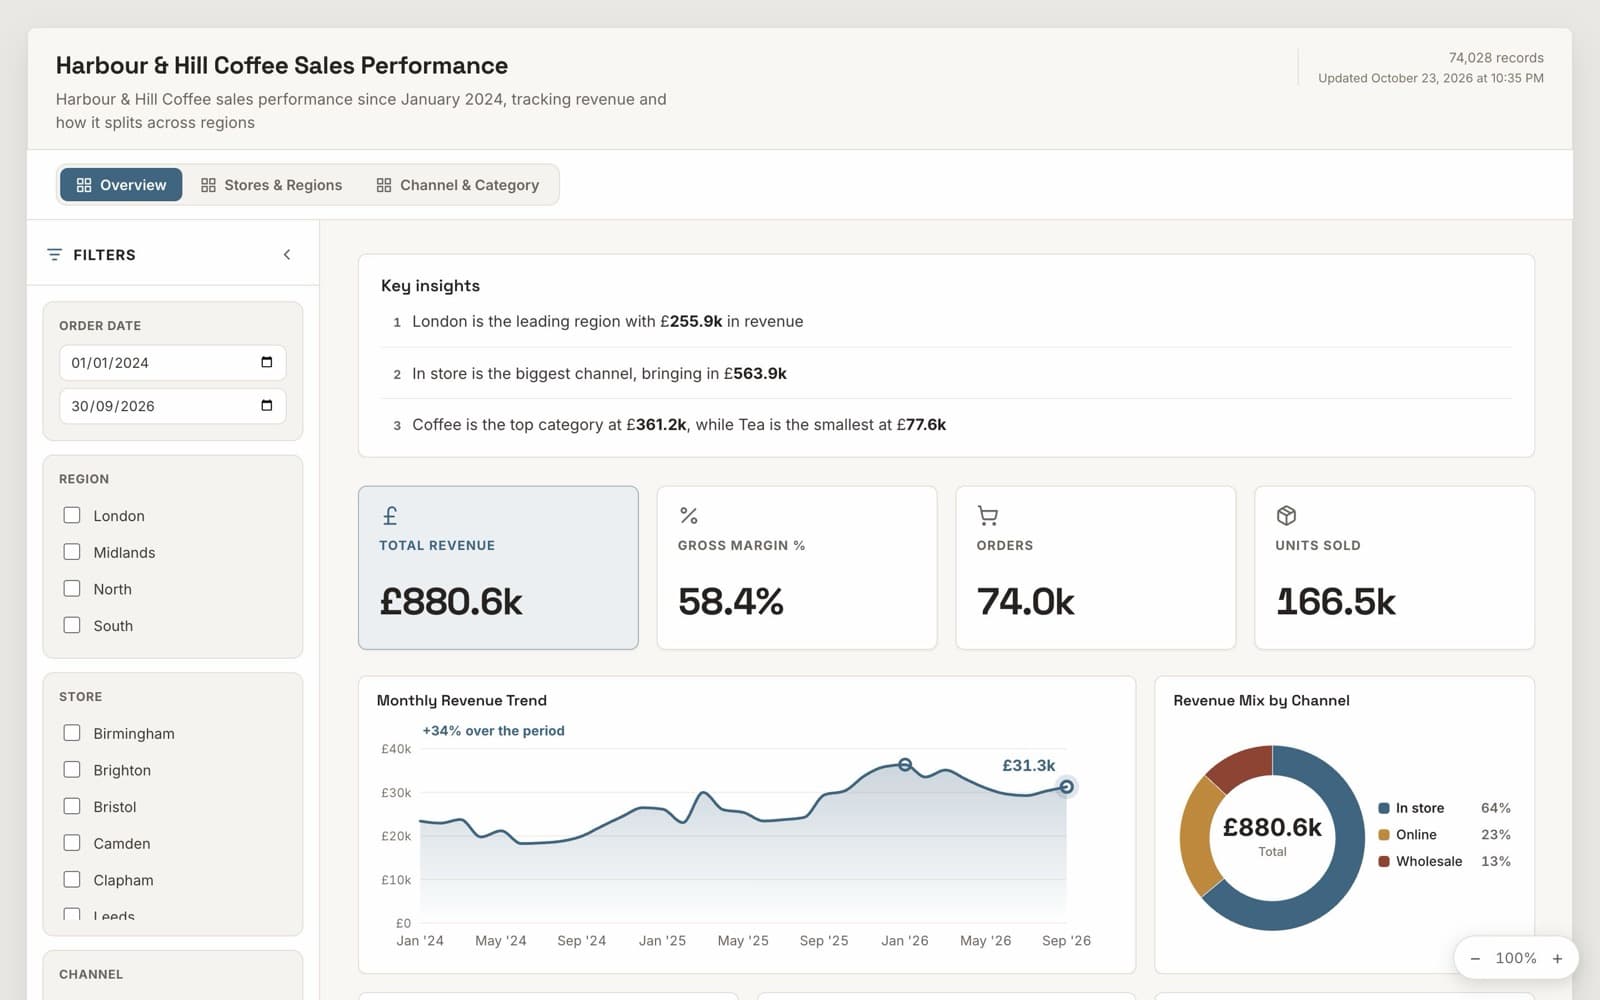The height and width of the screenshot is (1000, 1600).
Task: Switch to Stores & Regions tab
Action: (271, 185)
